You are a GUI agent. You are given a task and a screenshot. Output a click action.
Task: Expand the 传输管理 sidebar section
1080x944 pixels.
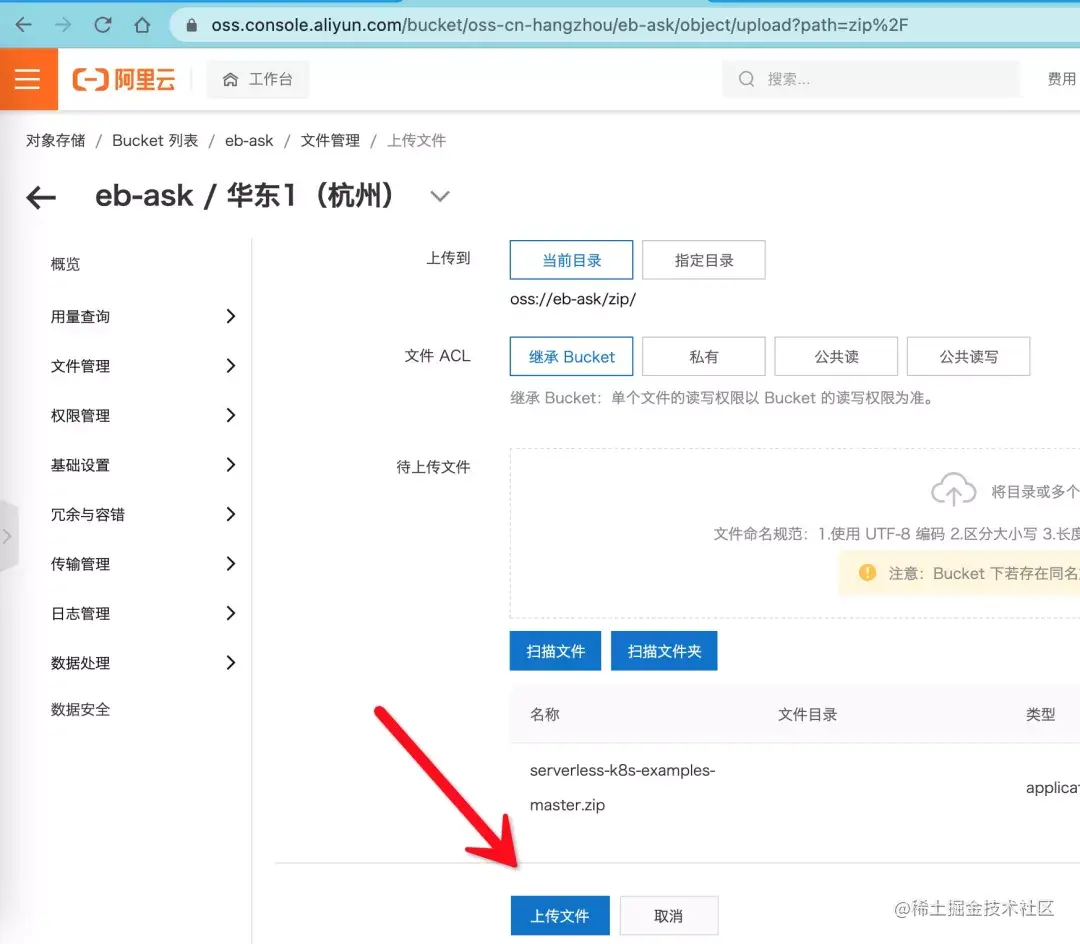tap(231, 564)
